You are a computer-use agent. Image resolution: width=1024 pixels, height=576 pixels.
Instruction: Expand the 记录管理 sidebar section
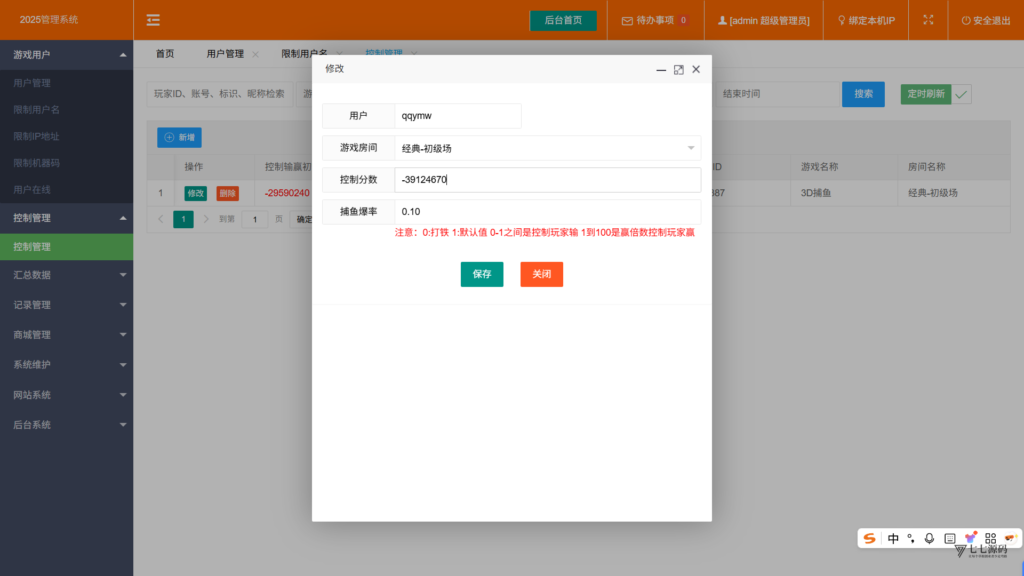(67, 305)
